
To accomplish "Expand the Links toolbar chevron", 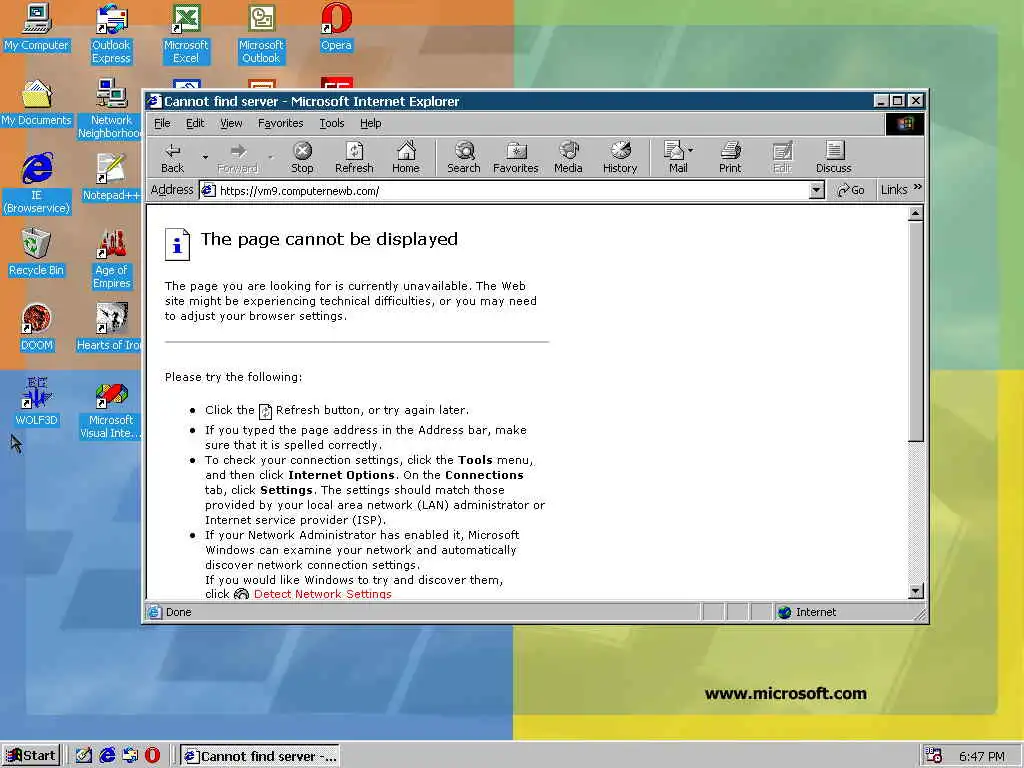I will pos(918,187).
